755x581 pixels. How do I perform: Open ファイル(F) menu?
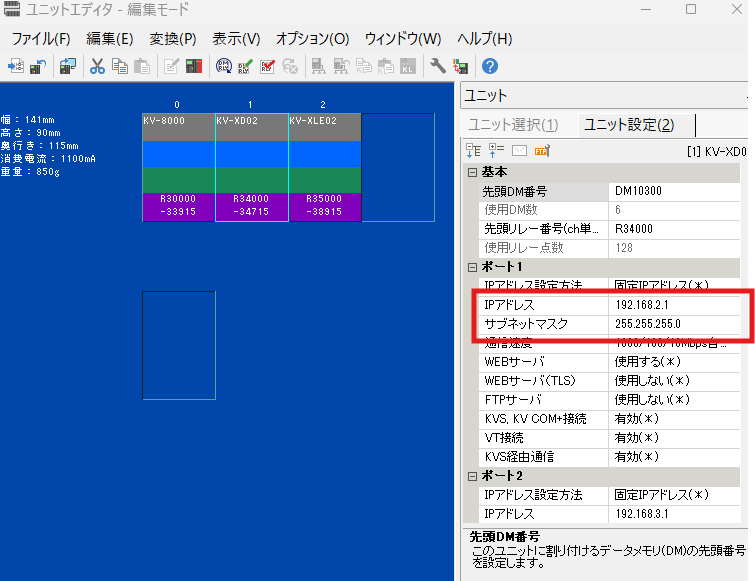point(41,39)
